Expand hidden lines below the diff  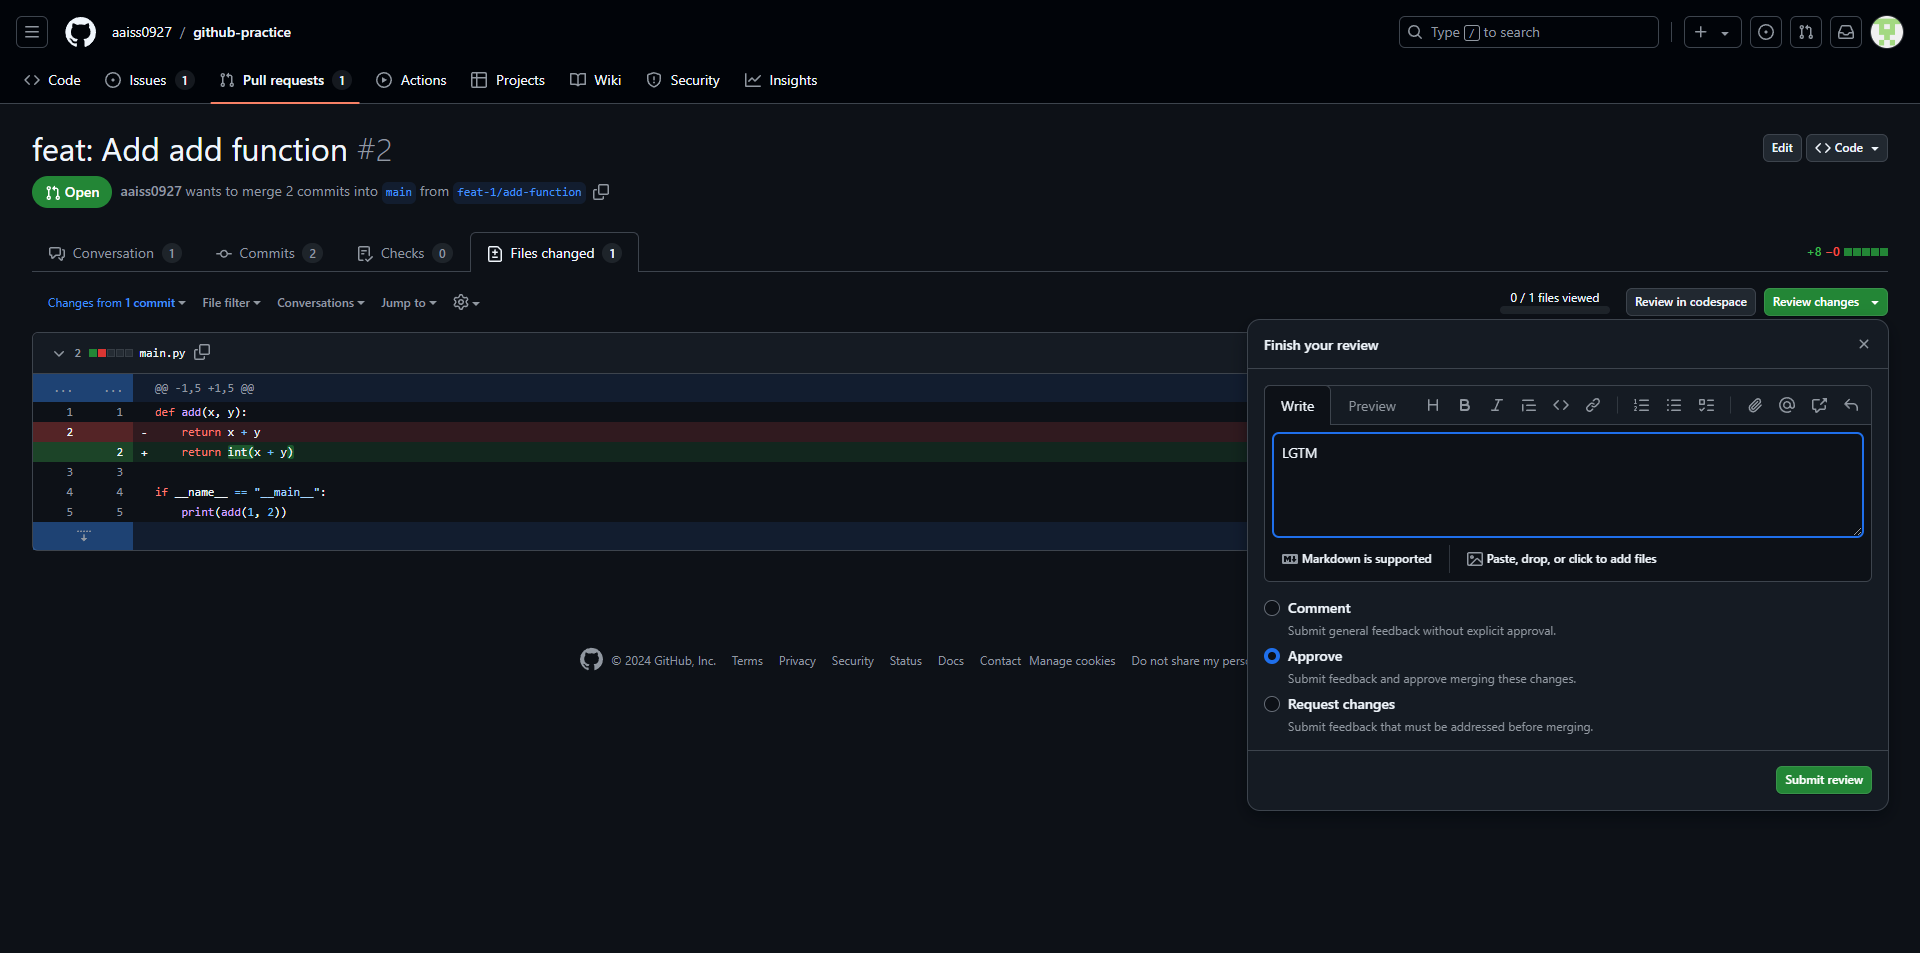(x=83, y=536)
